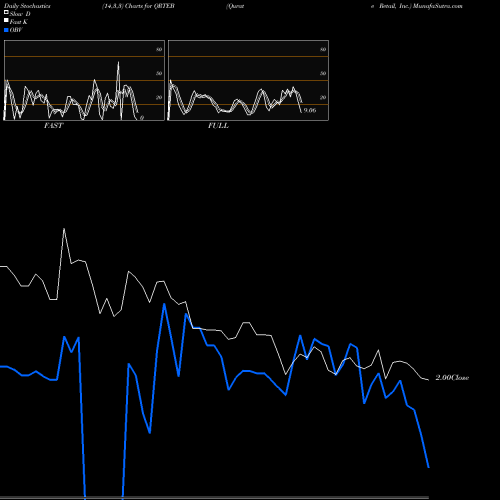Viewport: 500px width, 500px height.
Task: Click the OBV legend label text
Action: point(16,30)
